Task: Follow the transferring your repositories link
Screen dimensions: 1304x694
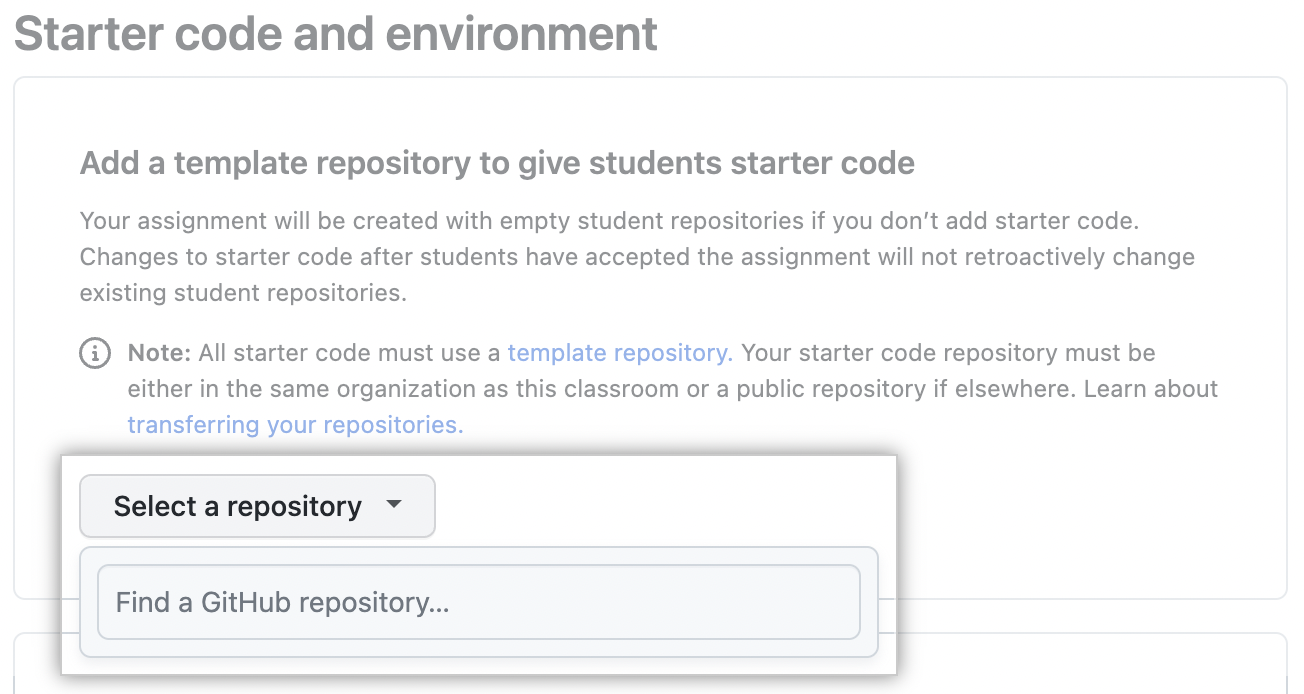Action: [295, 425]
